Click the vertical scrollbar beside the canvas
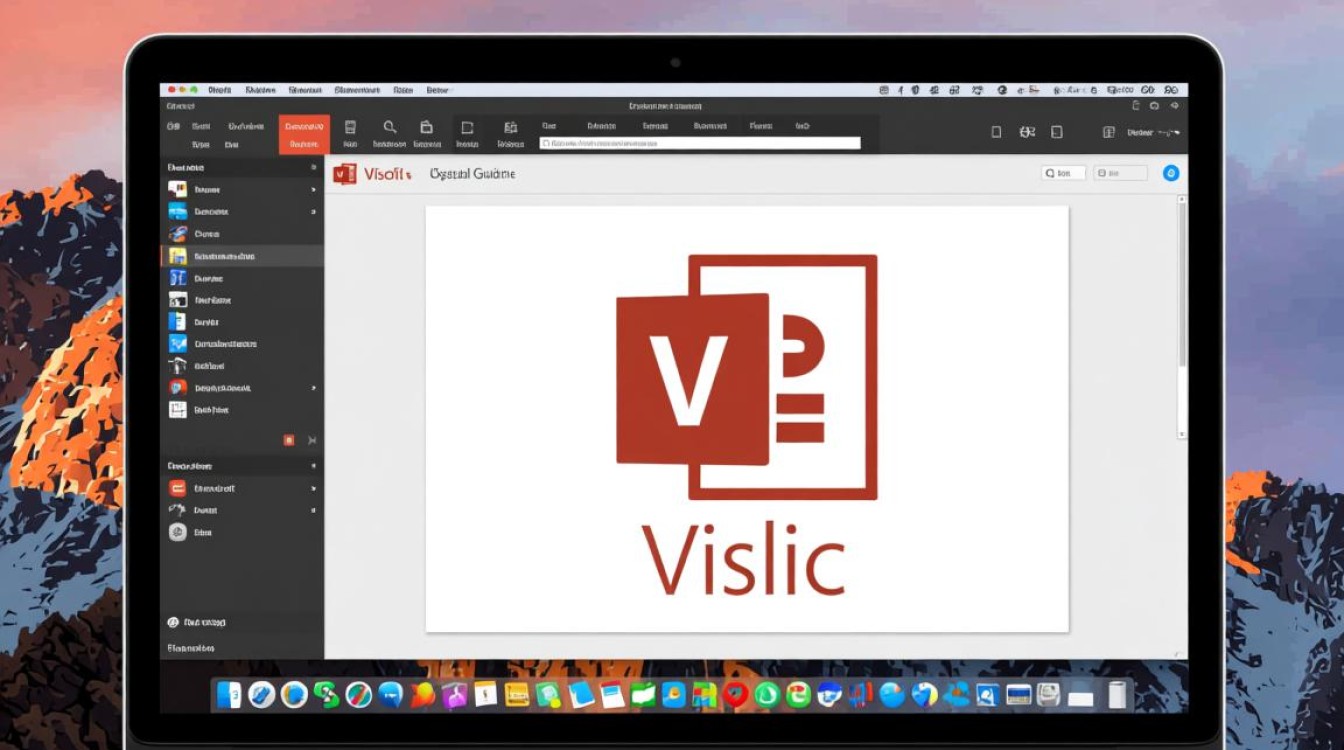Image resolution: width=1344 pixels, height=750 pixels. click(x=1182, y=300)
